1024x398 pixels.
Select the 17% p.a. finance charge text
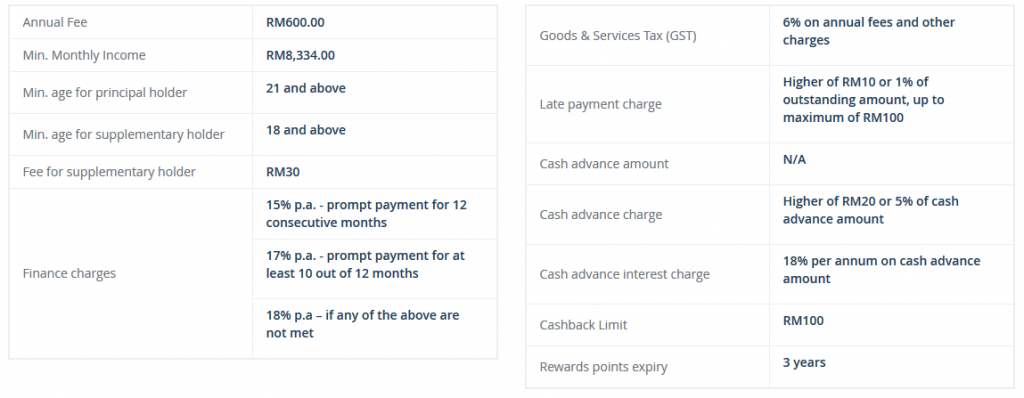click(x=365, y=264)
